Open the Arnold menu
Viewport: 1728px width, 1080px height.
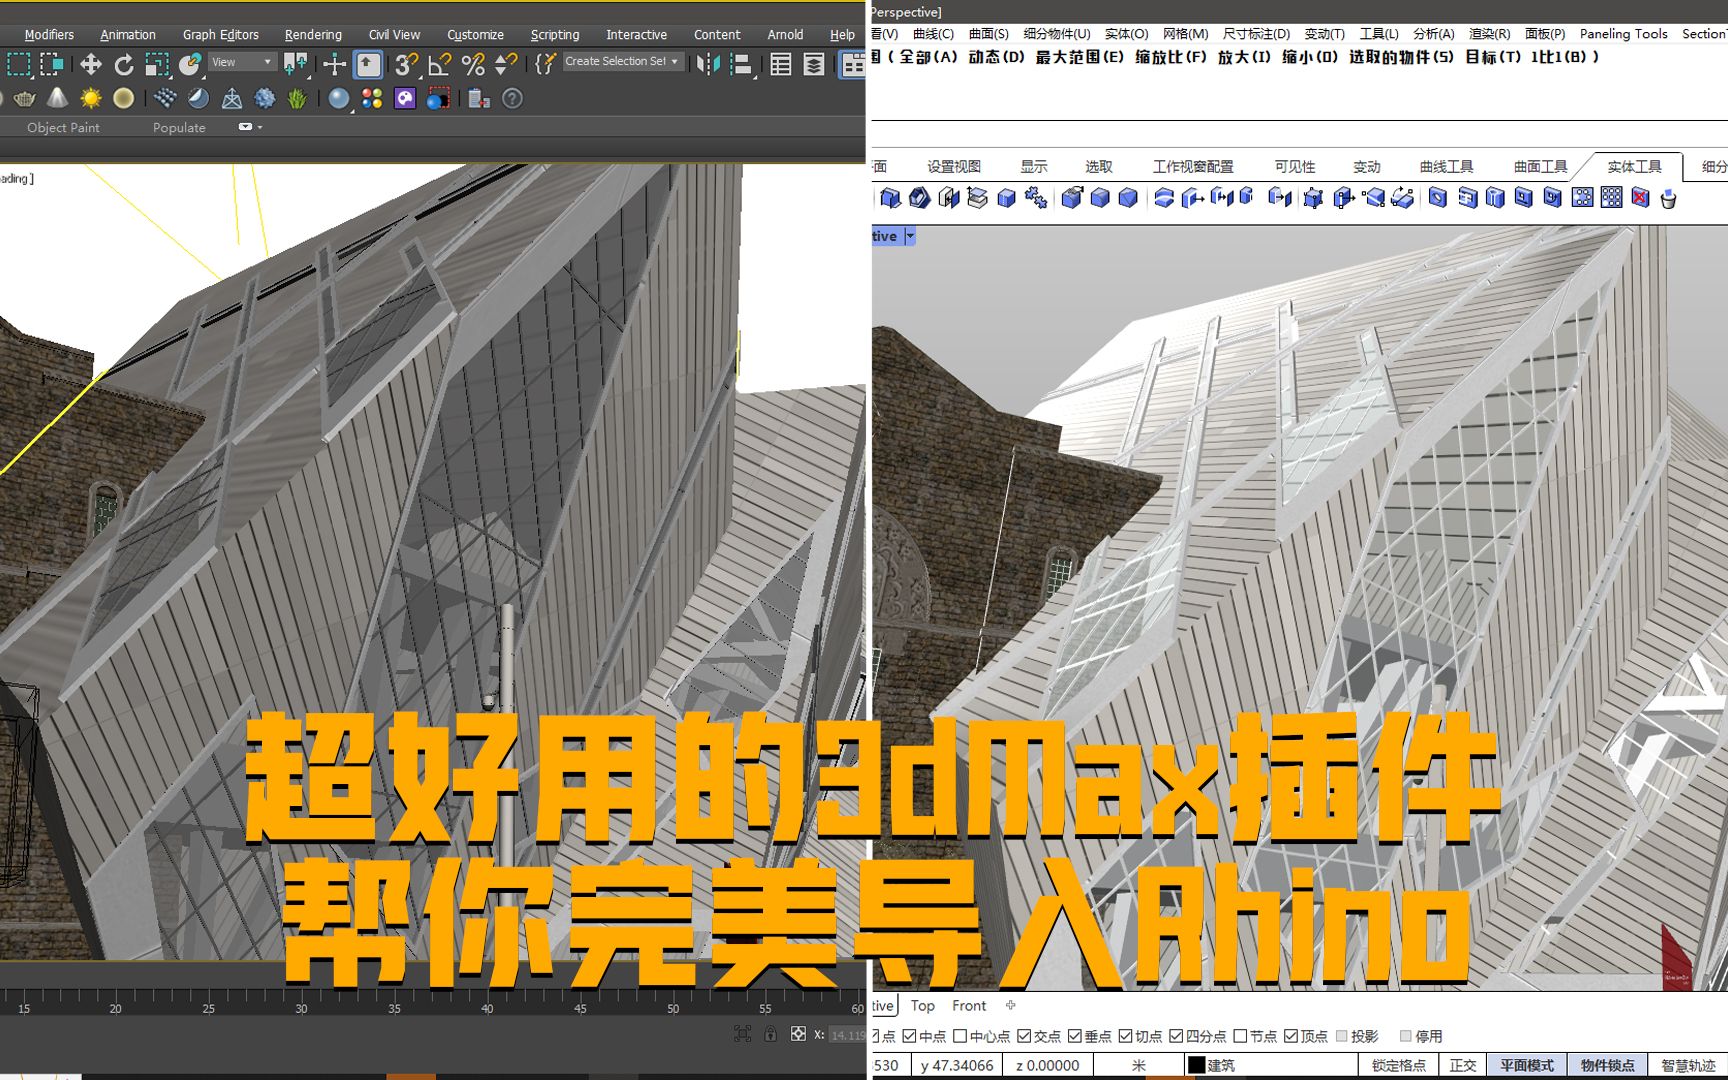coord(785,35)
